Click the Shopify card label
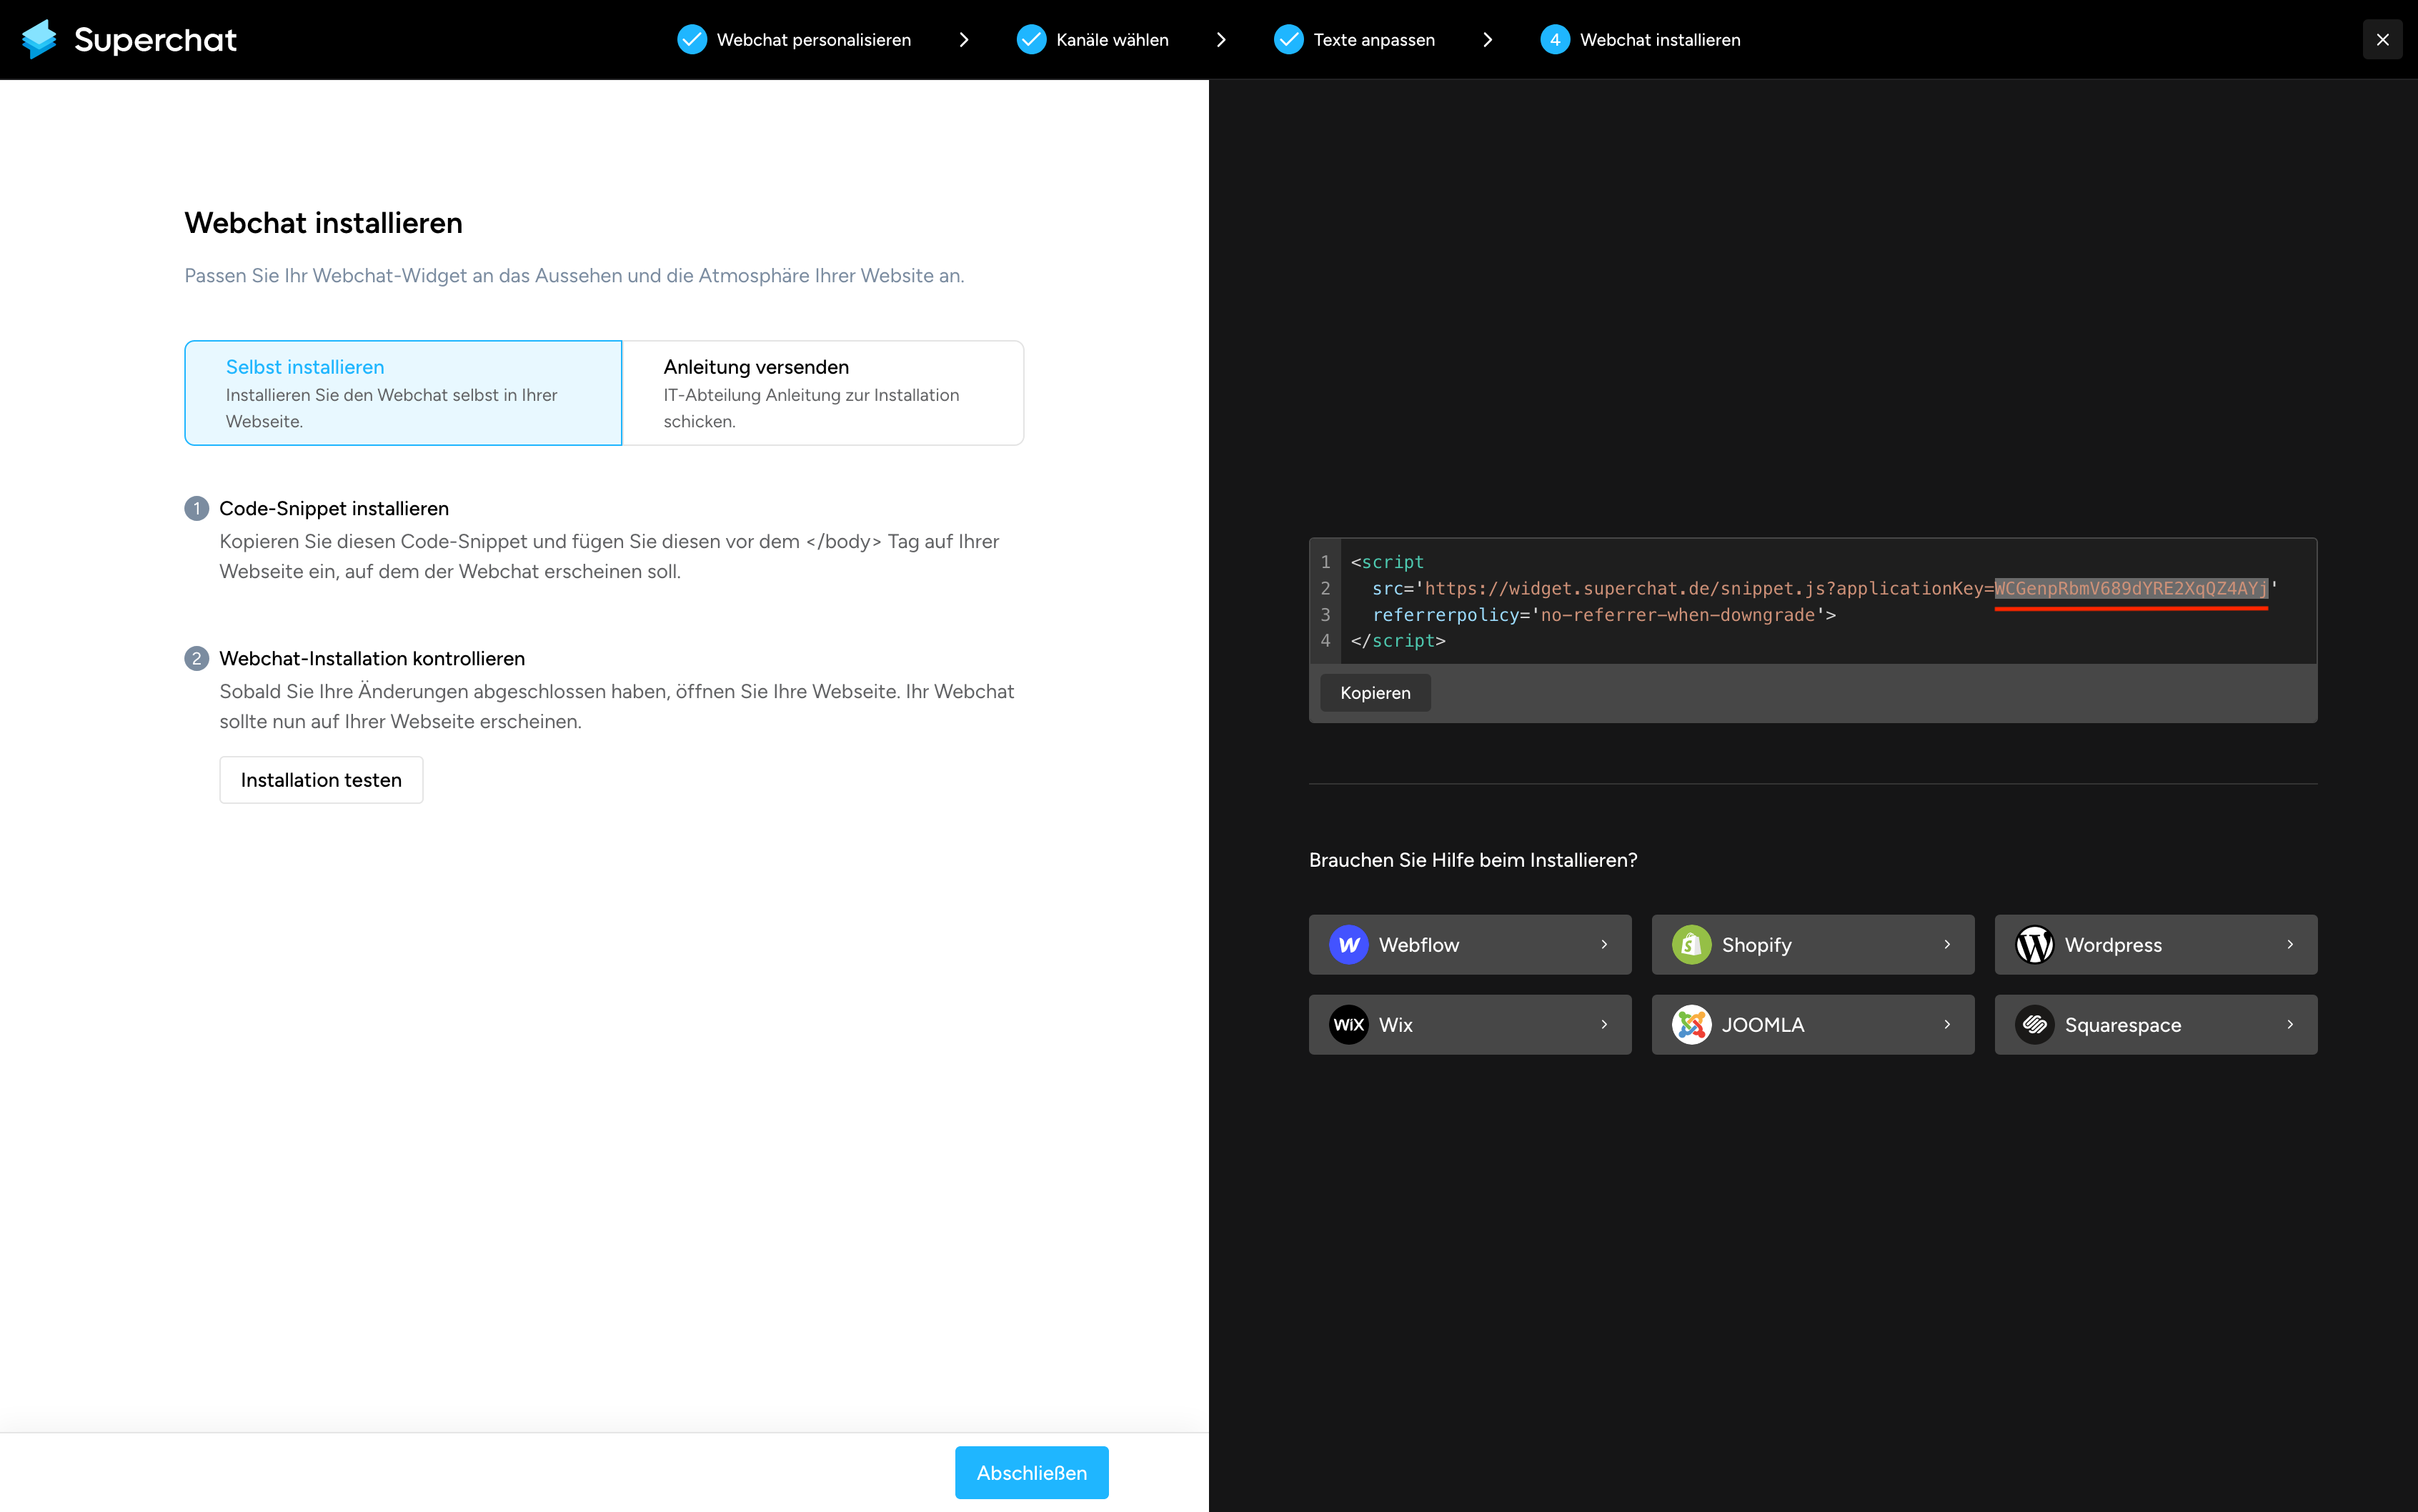The height and width of the screenshot is (1512, 2418). click(1756, 945)
